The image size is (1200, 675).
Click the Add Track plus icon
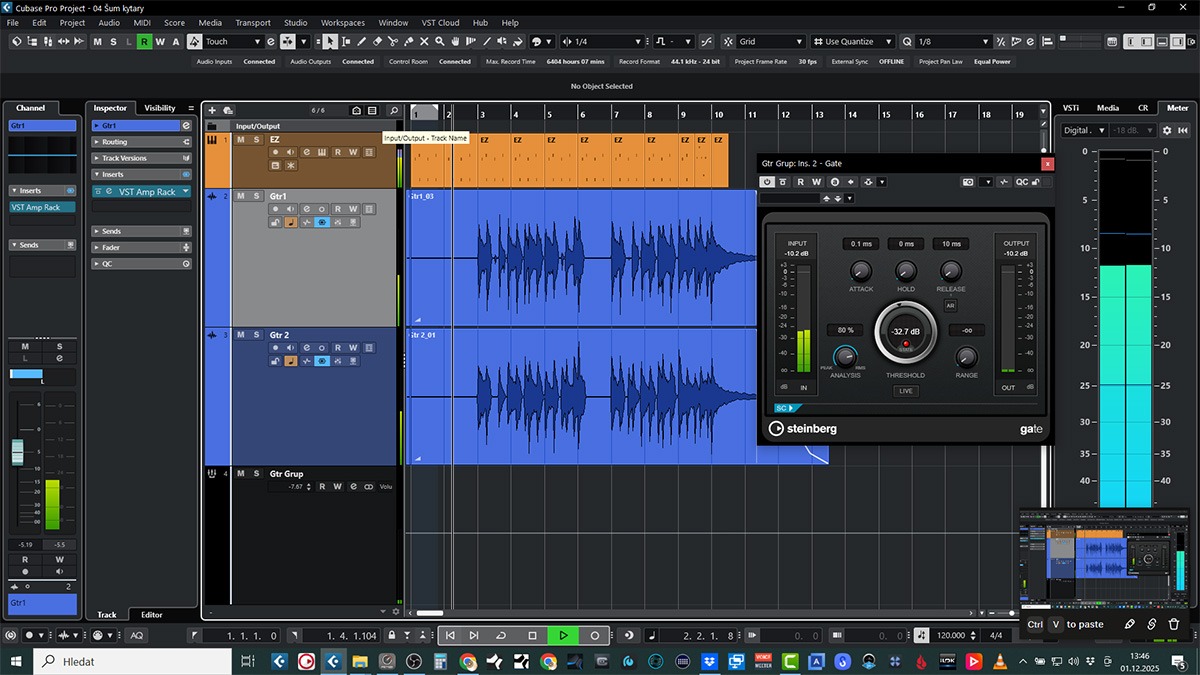click(x=212, y=110)
